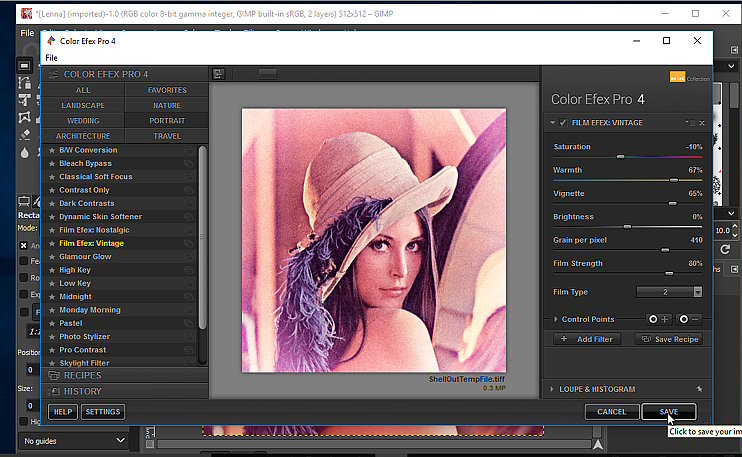
Task: Open the GIMP File menu
Action: [27, 33]
